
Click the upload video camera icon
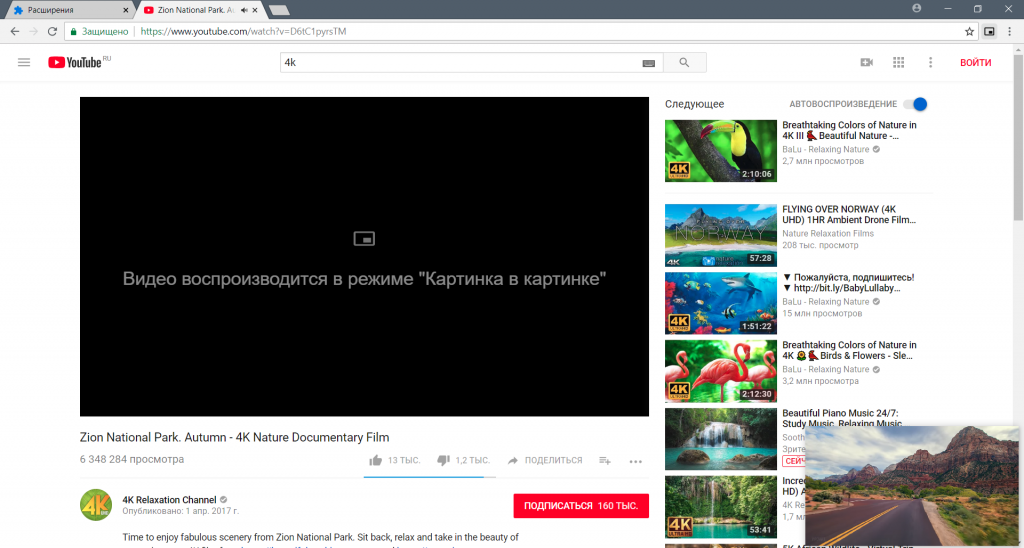866,62
